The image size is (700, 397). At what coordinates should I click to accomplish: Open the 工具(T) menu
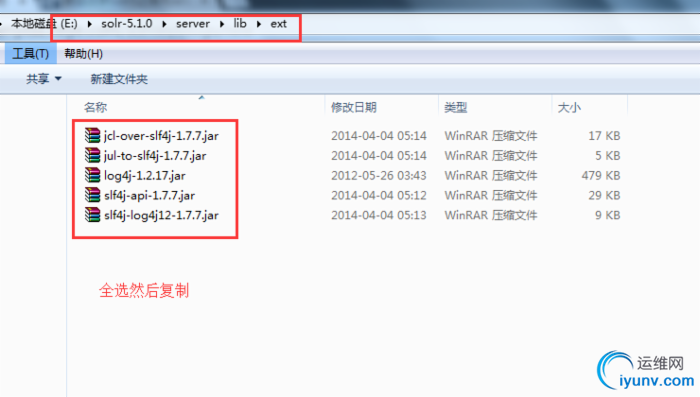(x=30, y=54)
